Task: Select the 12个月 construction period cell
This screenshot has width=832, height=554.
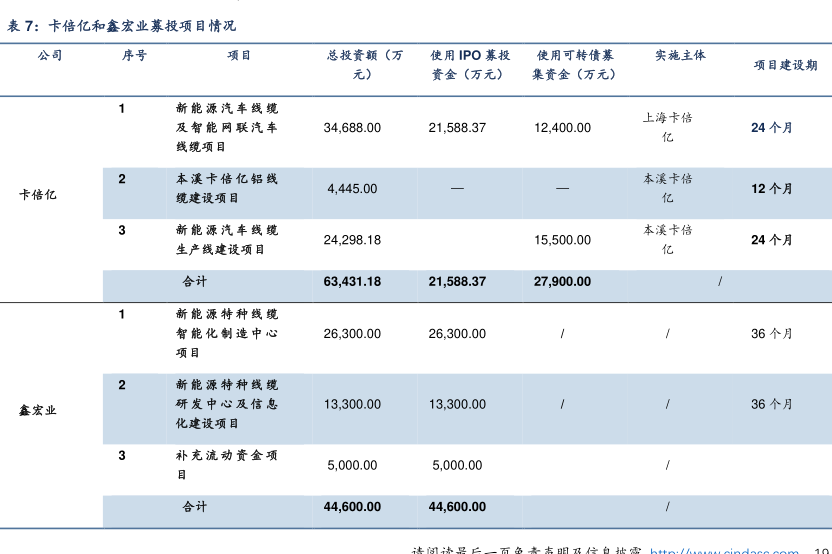Action: 772,188
